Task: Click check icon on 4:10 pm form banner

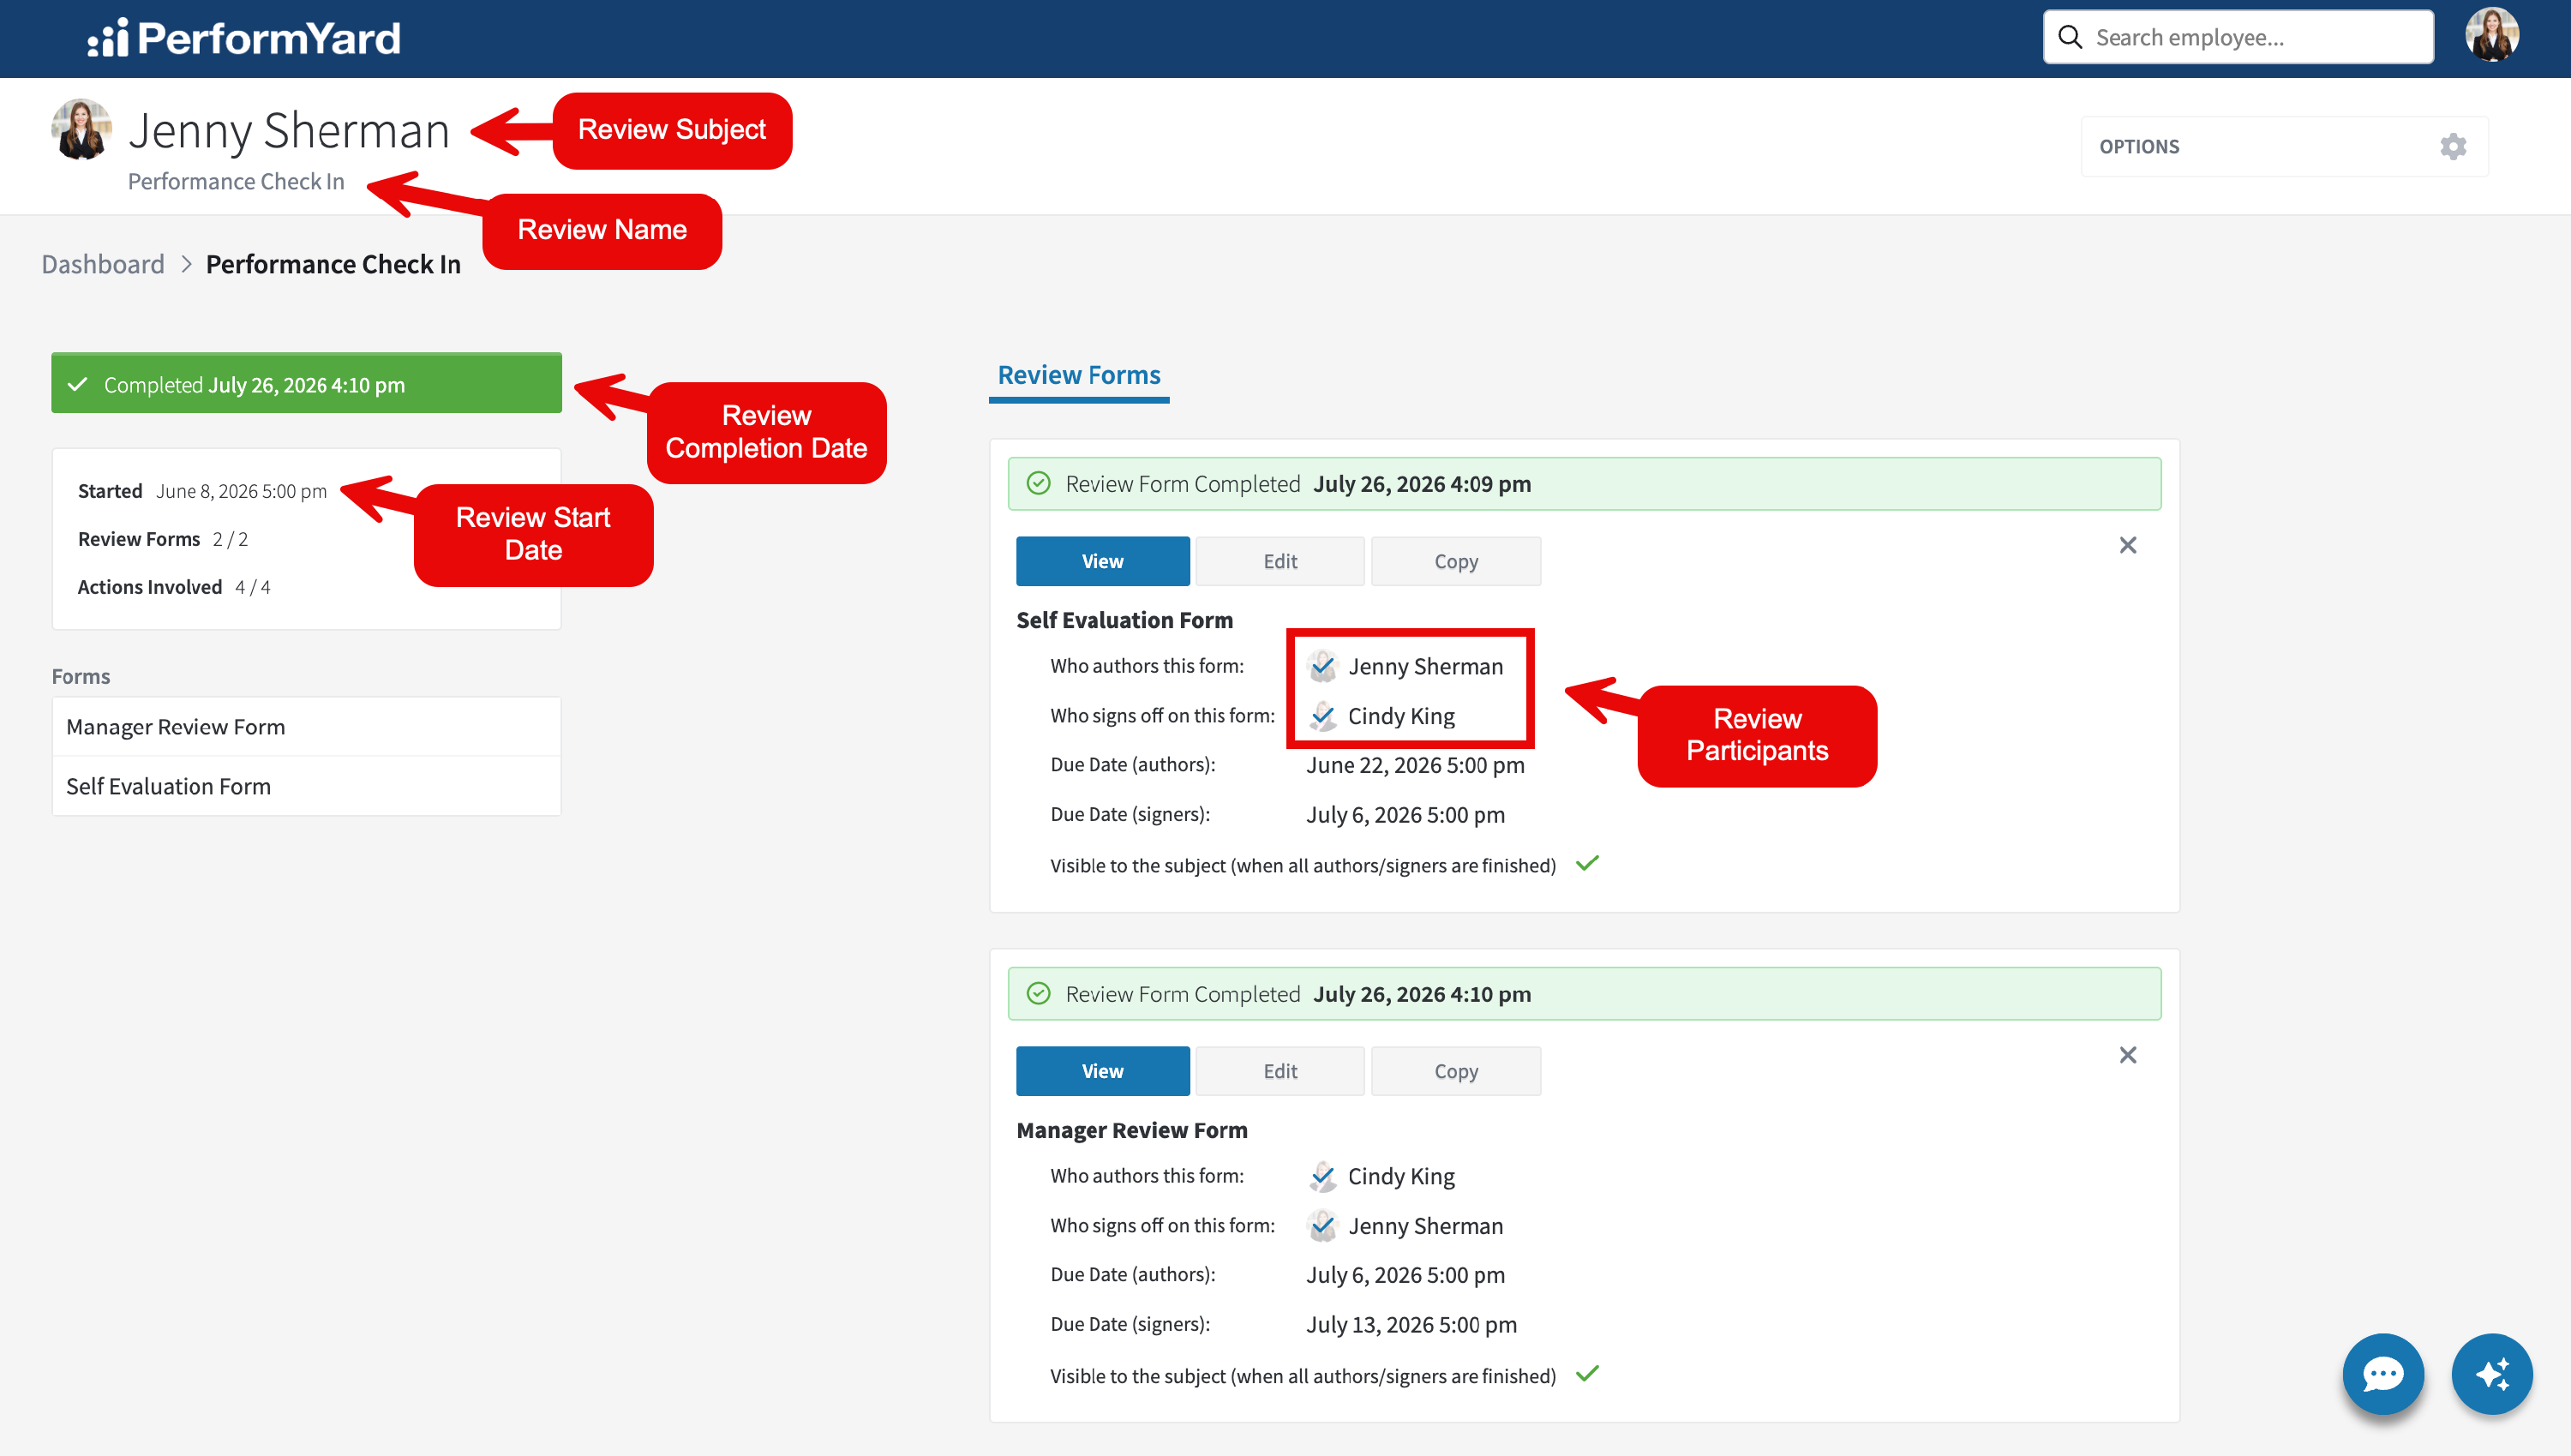Action: point(1039,994)
